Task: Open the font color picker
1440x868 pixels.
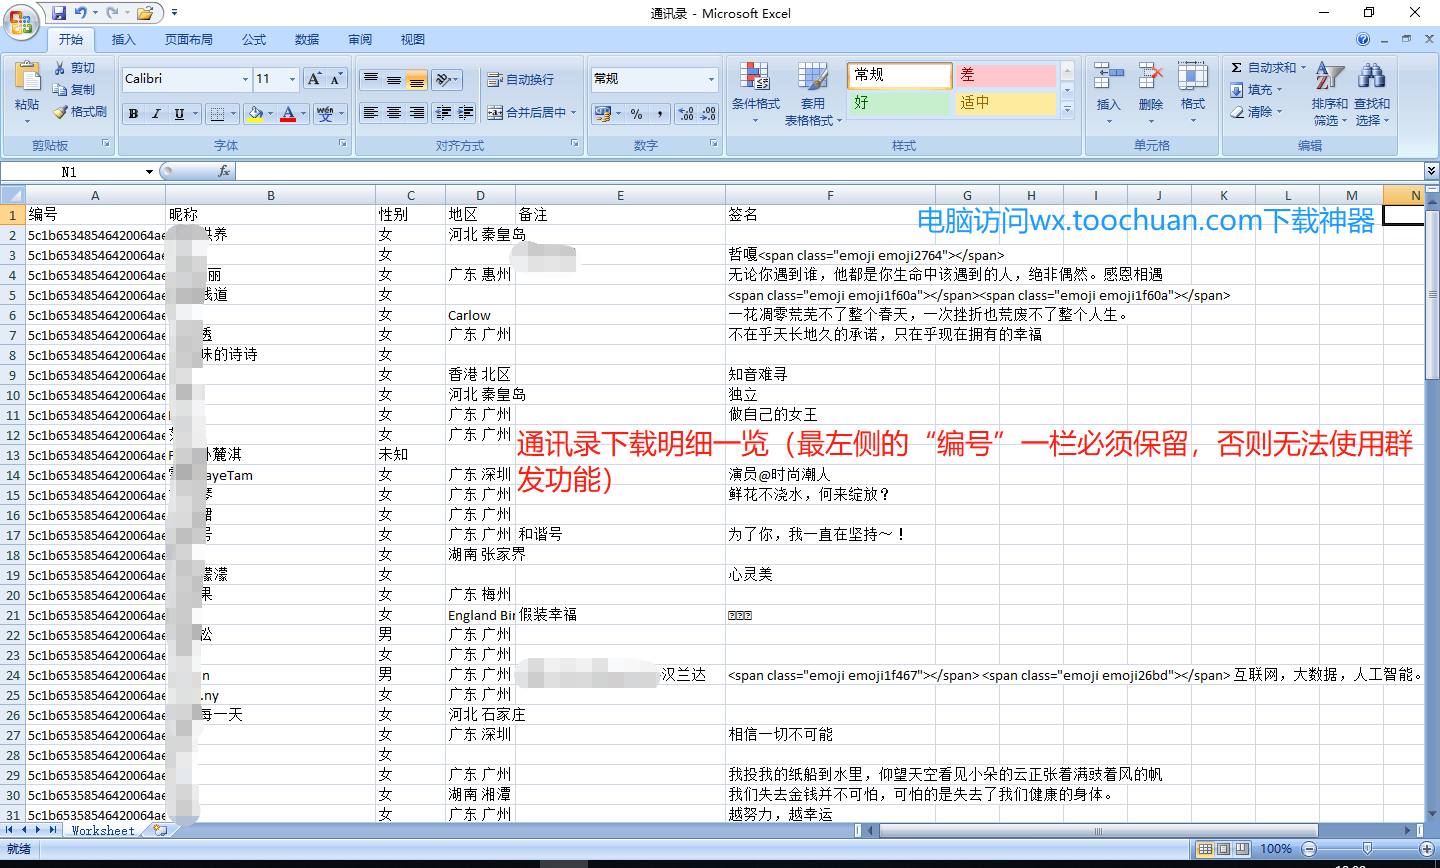Action: point(288,114)
